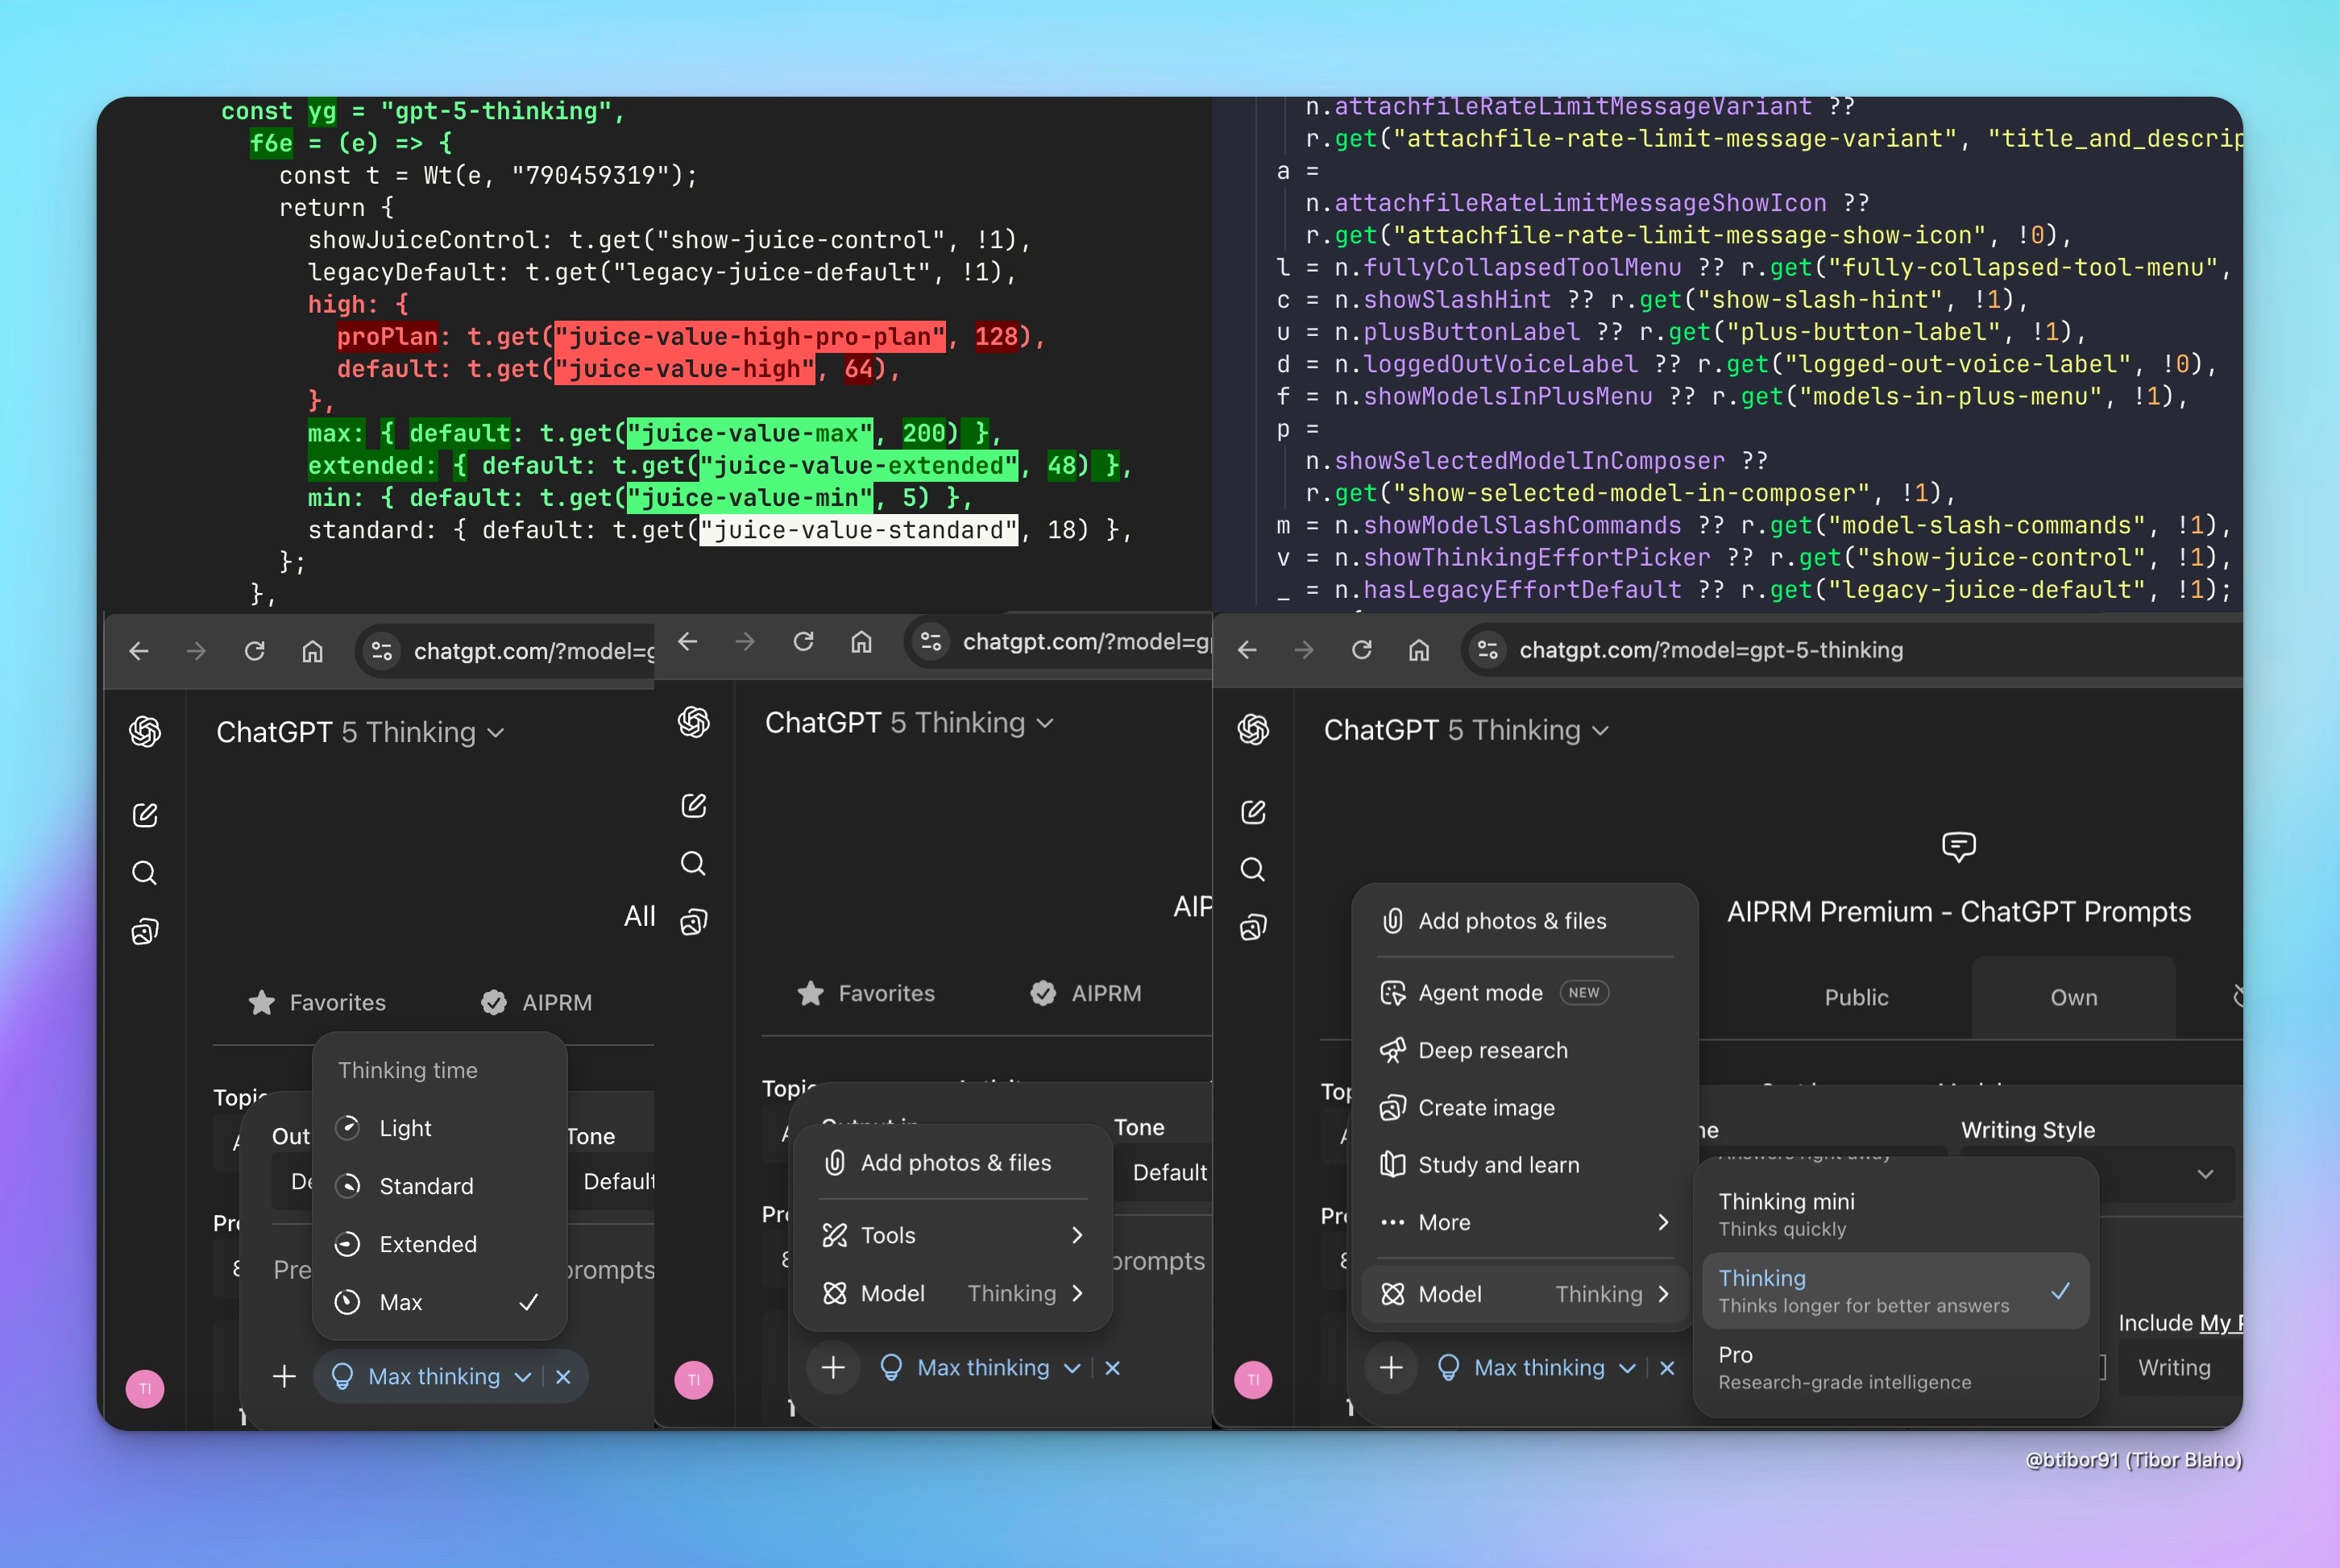This screenshot has height=1568, width=2340.
Task: Remove Max thinking with the X button
Action: pyautogui.click(x=563, y=1376)
